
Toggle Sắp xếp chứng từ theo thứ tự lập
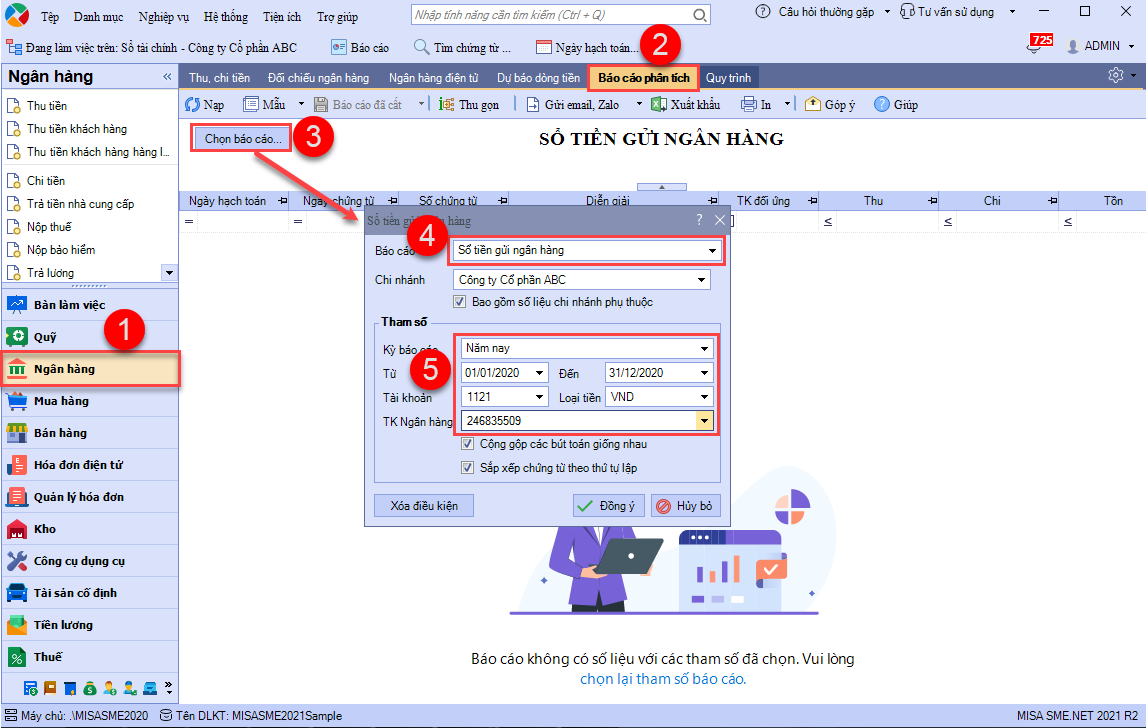[468, 467]
